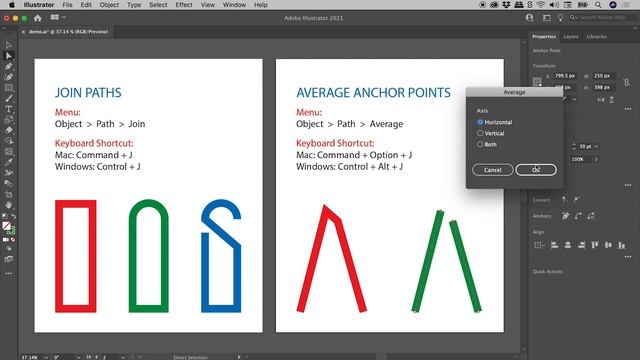Image resolution: width=640 pixels, height=360 pixels.
Task: Select the Curvature tool
Action: point(9,77)
